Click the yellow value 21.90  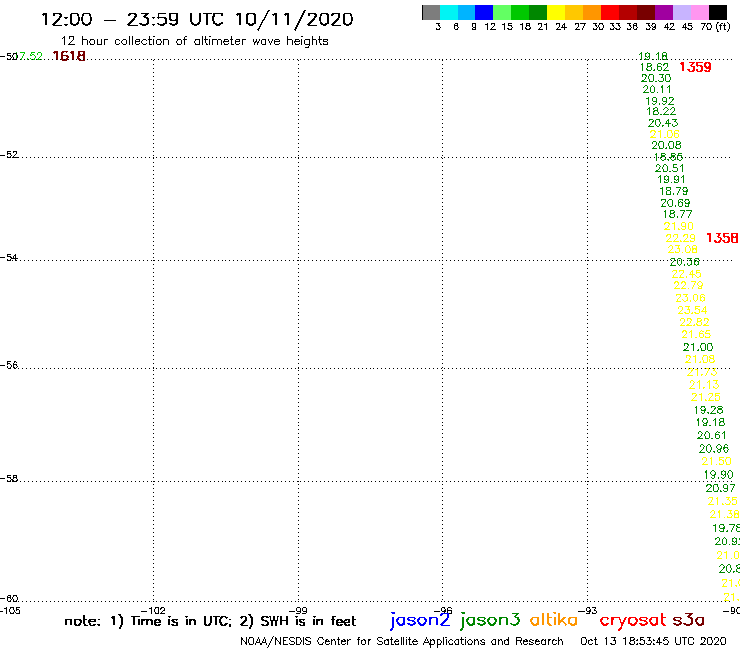(x=679, y=227)
